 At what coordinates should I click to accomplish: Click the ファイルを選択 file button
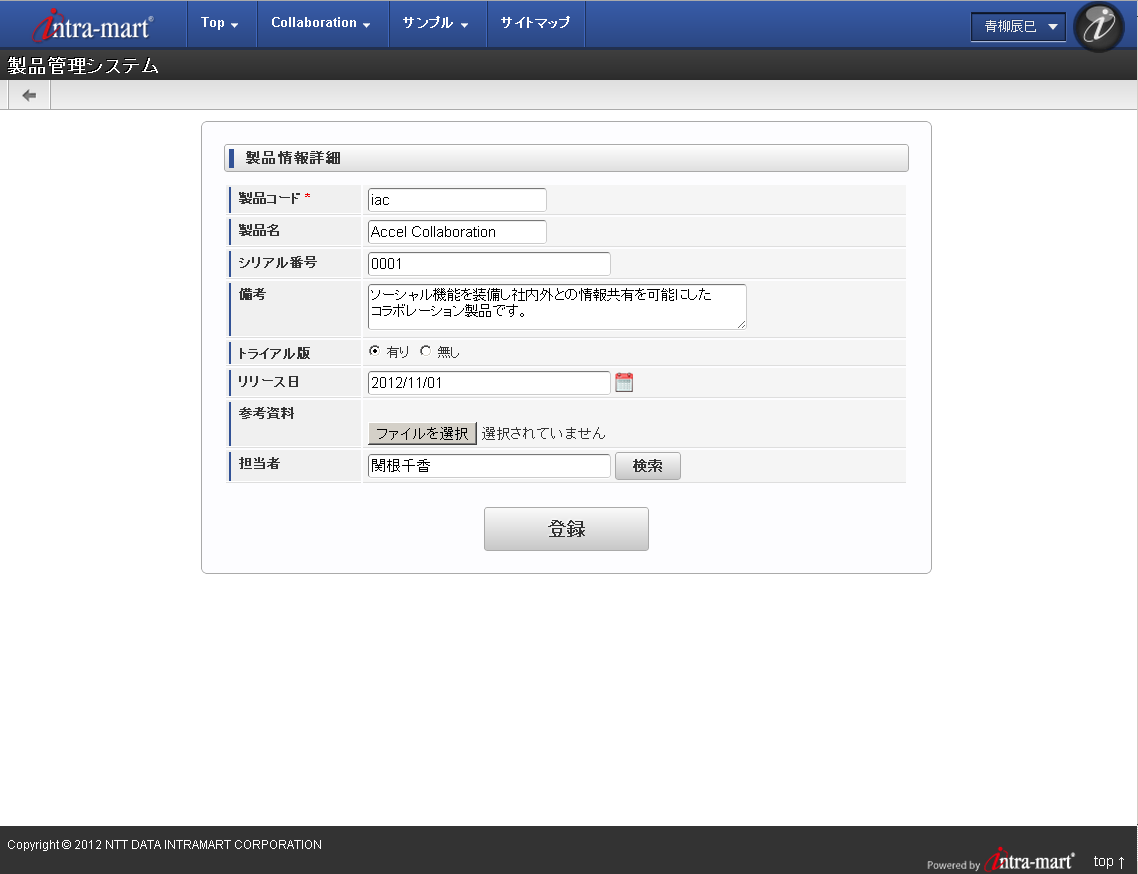tap(422, 433)
